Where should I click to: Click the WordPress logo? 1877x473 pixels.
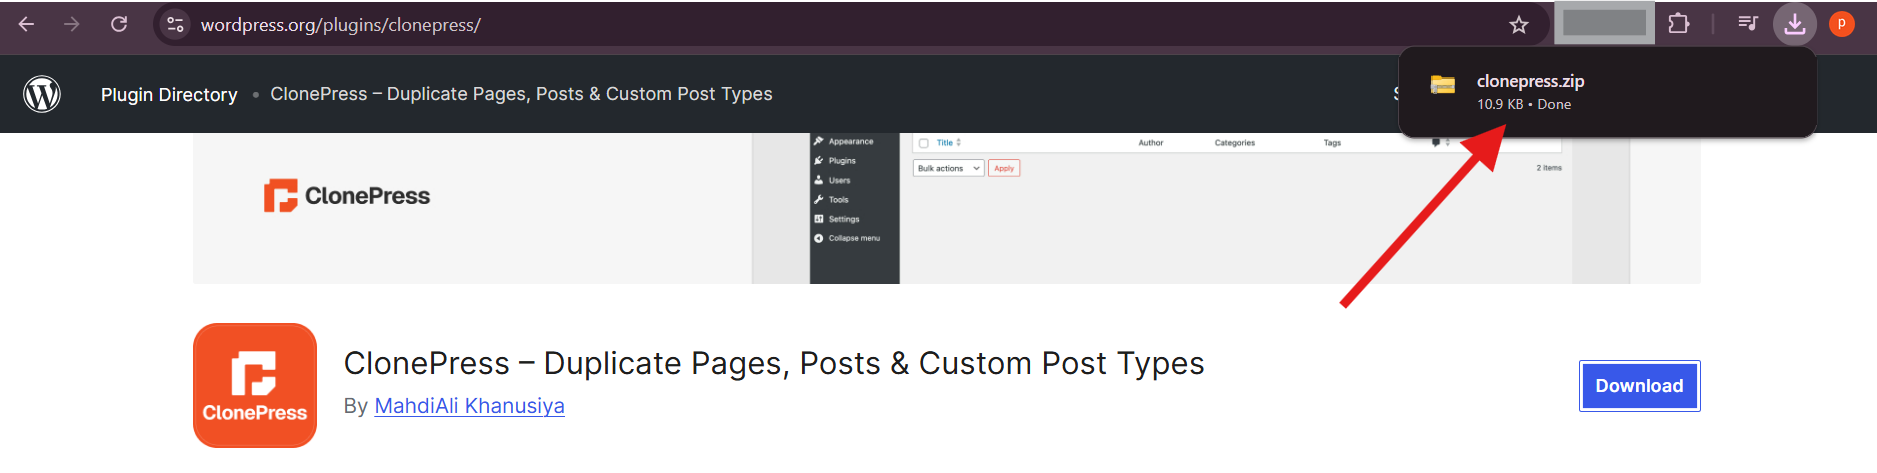pyautogui.click(x=42, y=94)
